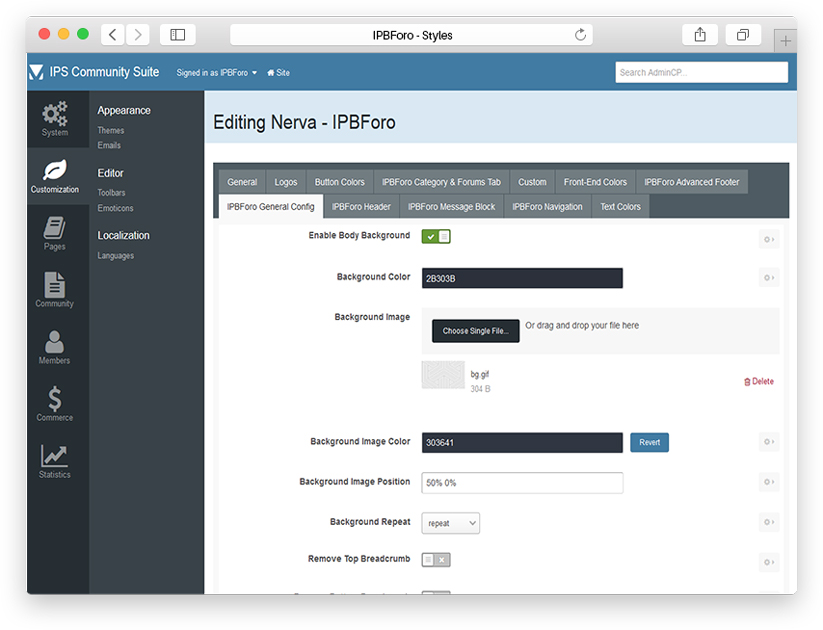Open gear options beside Background Color row
Image resolution: width=823 pixels, height=630 pixels.
coord(768,278)
